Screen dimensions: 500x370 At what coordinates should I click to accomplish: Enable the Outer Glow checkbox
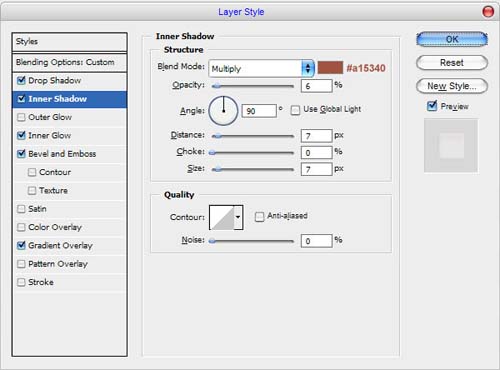pos(21,117)
